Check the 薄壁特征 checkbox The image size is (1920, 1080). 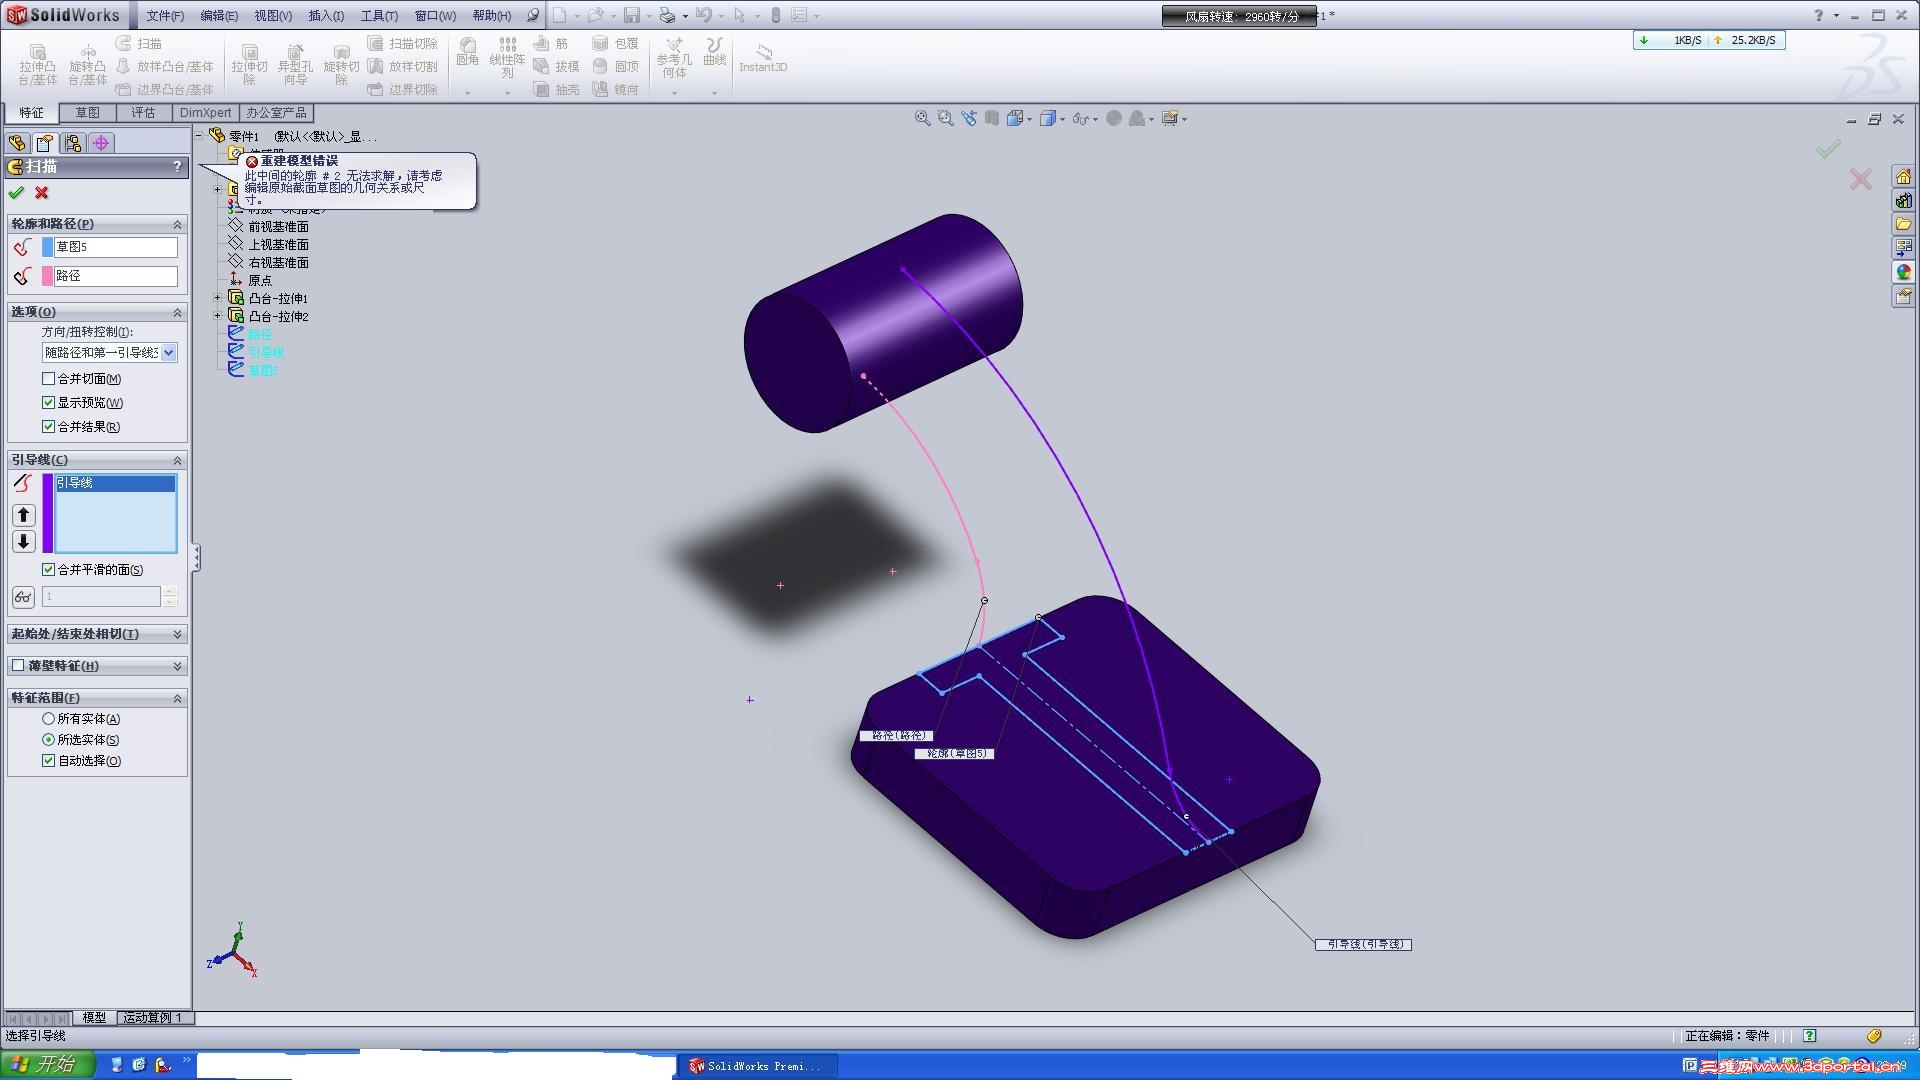pos(18,666)
